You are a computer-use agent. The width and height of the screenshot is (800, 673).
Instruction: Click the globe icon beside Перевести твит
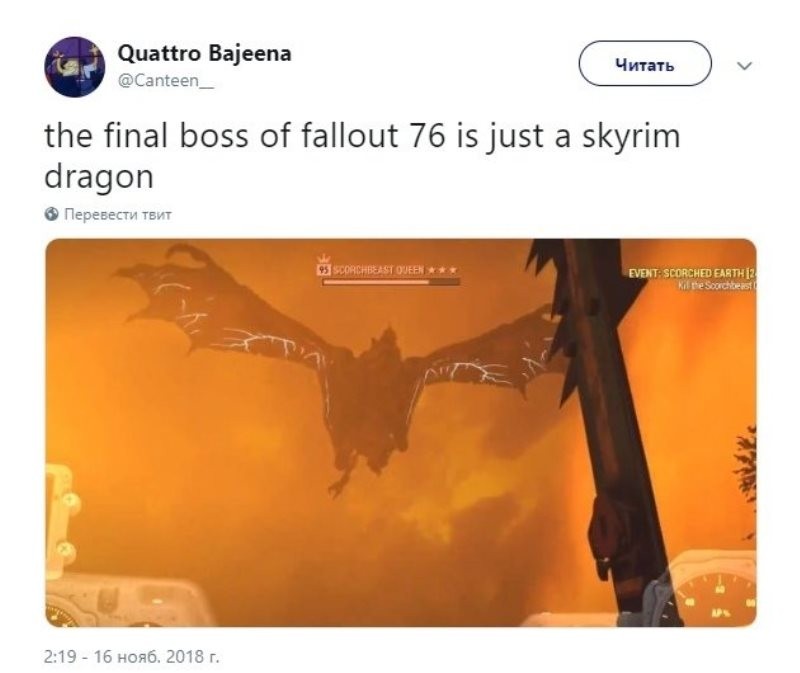tap(52, 214)
